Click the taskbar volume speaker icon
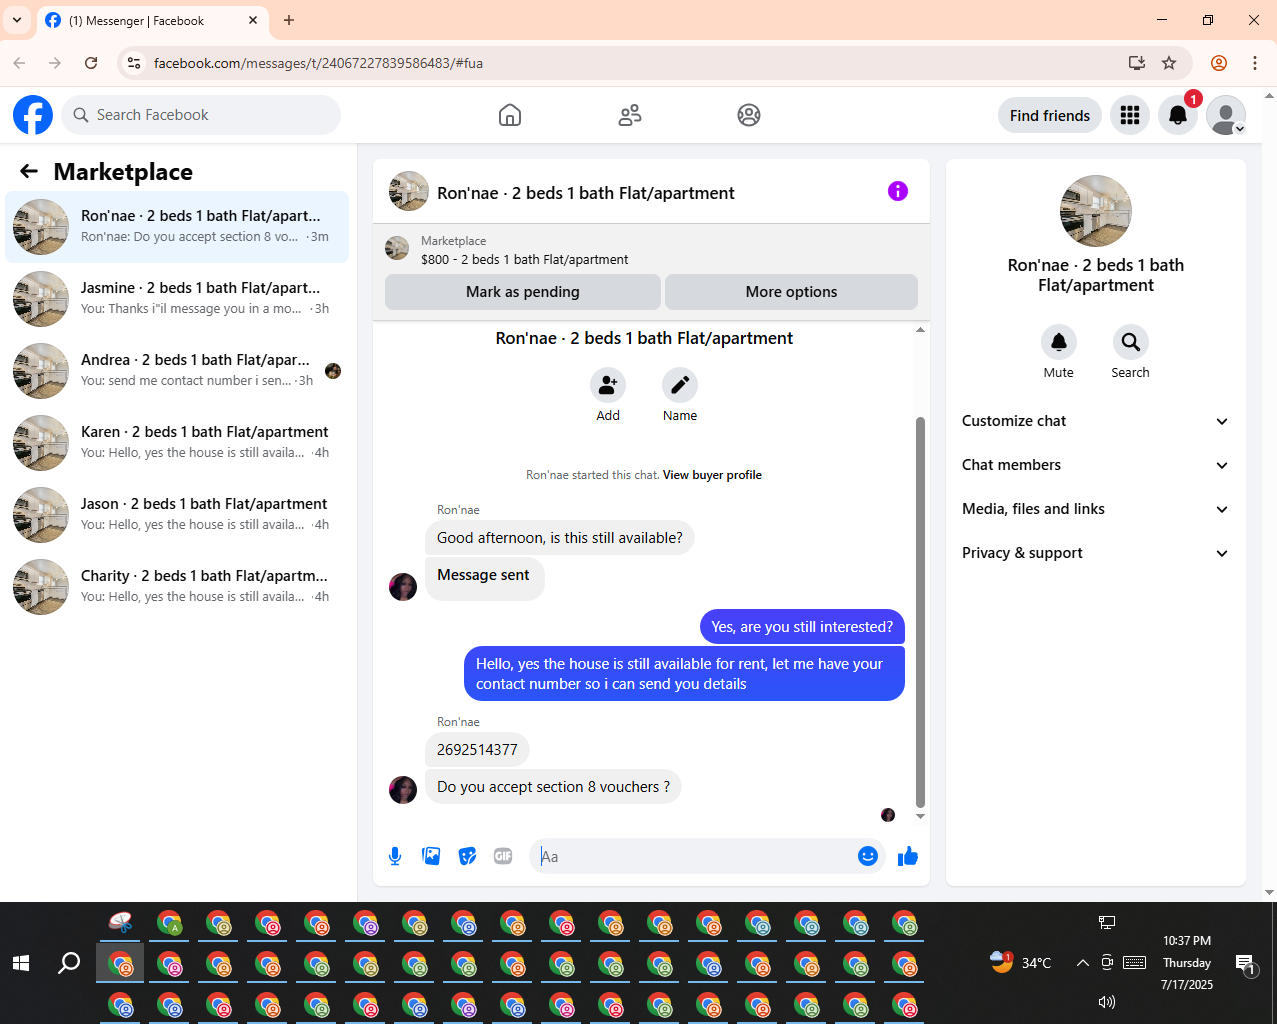1277x1024 pixels. 1106,1002
